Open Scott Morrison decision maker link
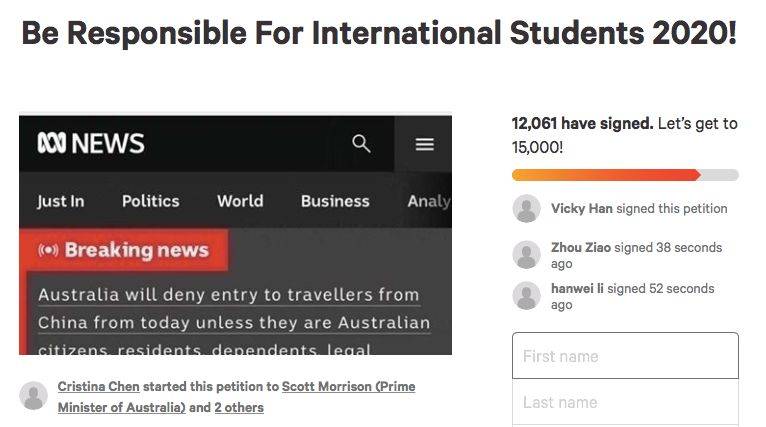Viewport: 766px width, 427px height. (x=236, y=397)
